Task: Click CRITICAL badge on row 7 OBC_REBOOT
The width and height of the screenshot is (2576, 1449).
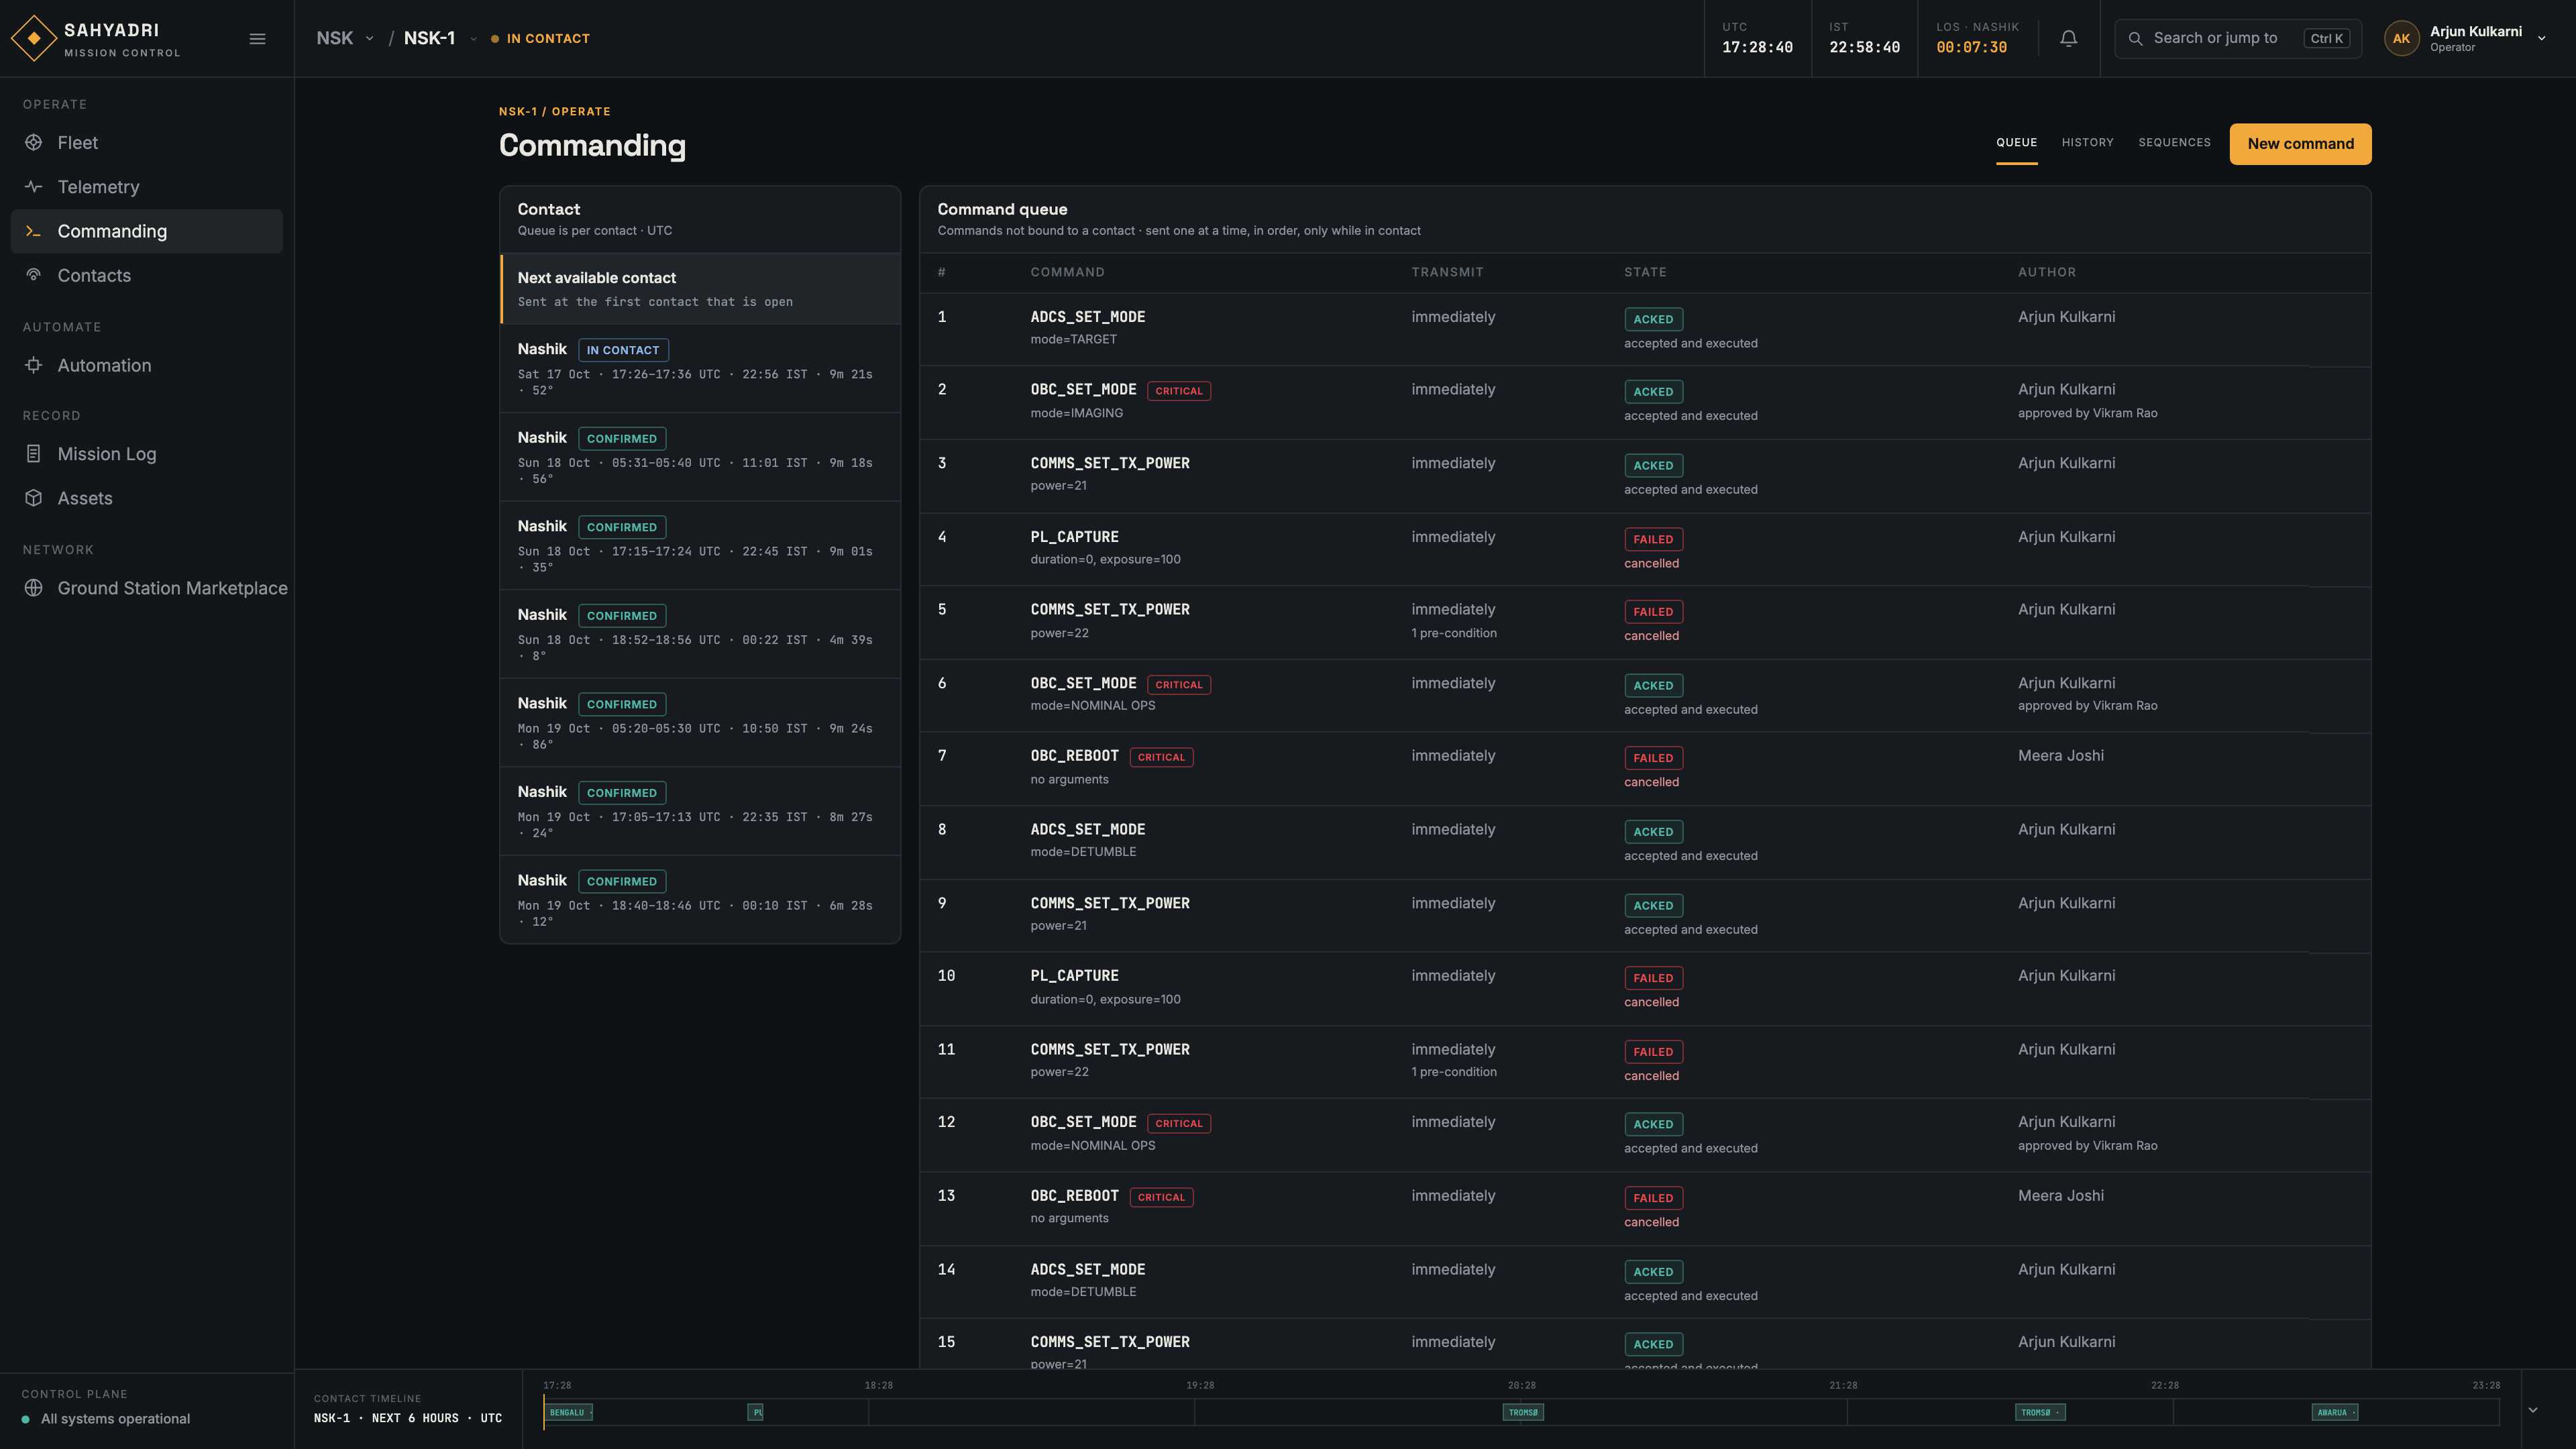Action: click(1161, 757)
